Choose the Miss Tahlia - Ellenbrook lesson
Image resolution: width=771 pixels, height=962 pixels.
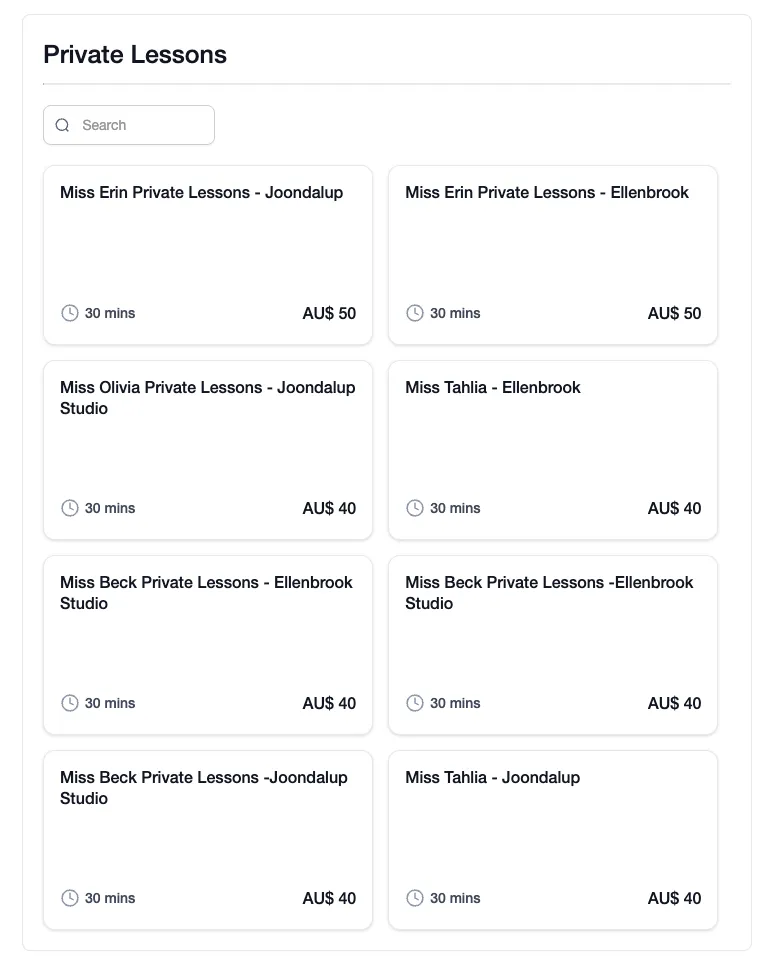493,388
